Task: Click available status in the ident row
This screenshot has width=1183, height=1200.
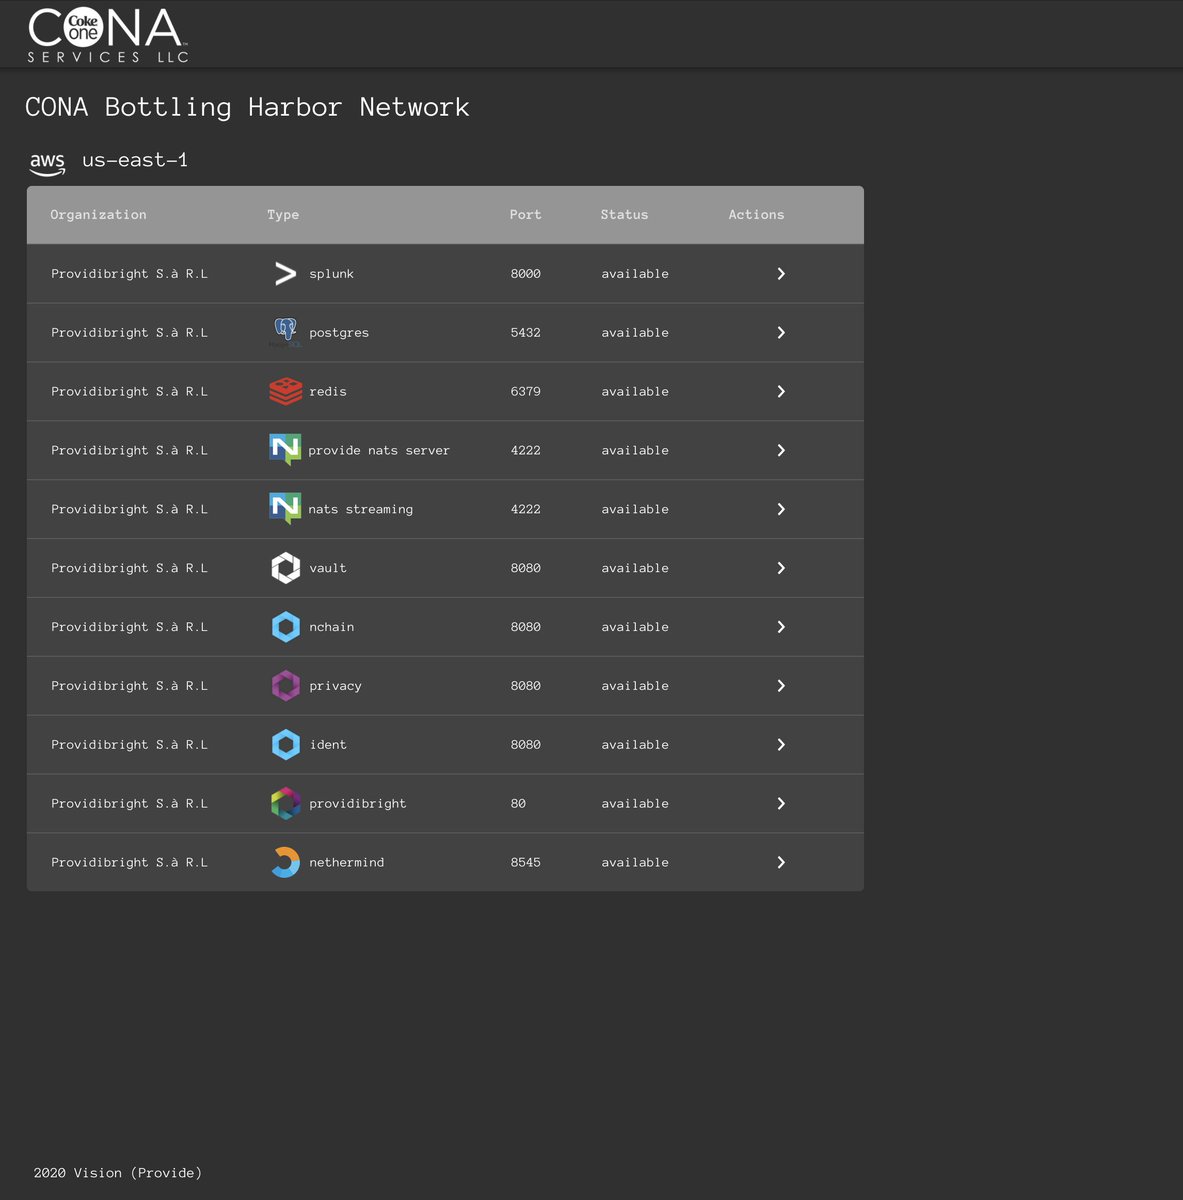Action: click(x=635, y=745)
